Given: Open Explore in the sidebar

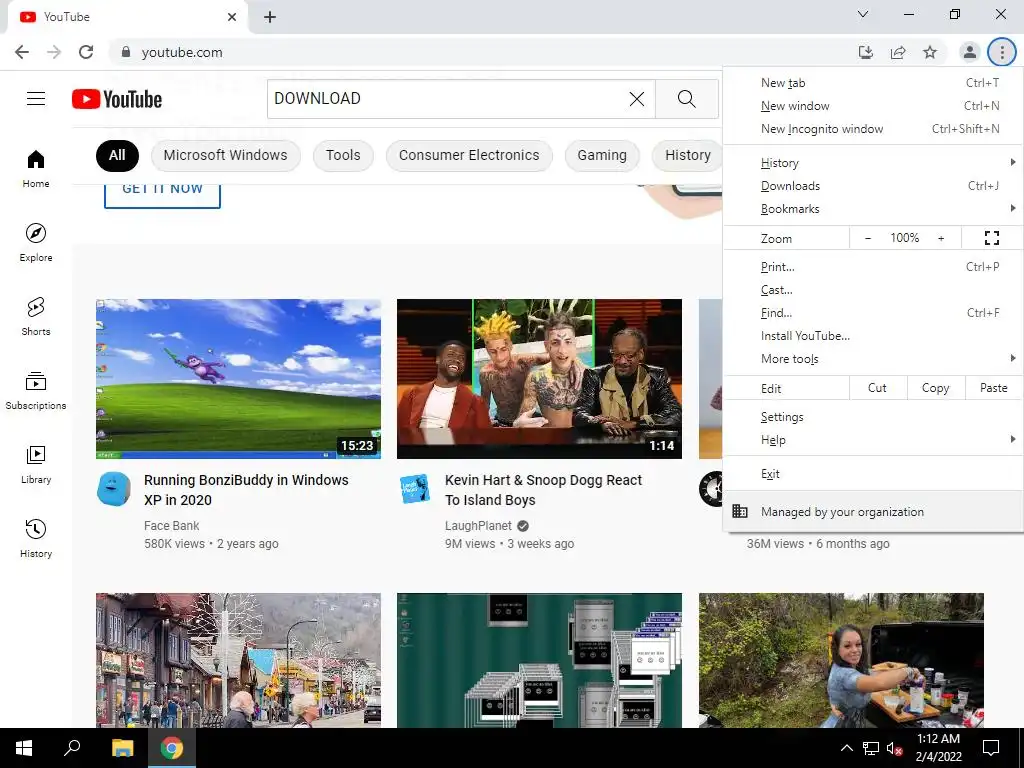Looking at the screenshot, I should point(36,242).
